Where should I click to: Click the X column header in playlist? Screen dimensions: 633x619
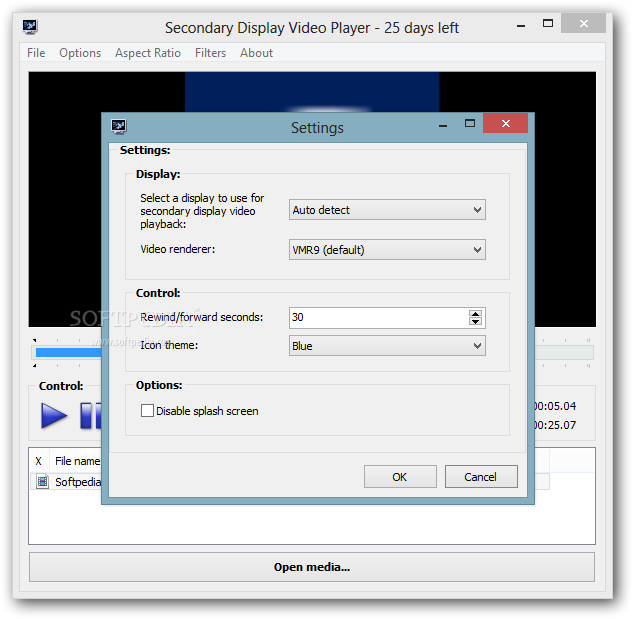click(39, 461)
